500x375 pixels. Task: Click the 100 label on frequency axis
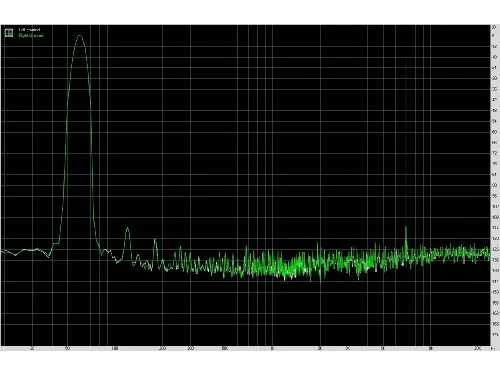click(115, 349)
